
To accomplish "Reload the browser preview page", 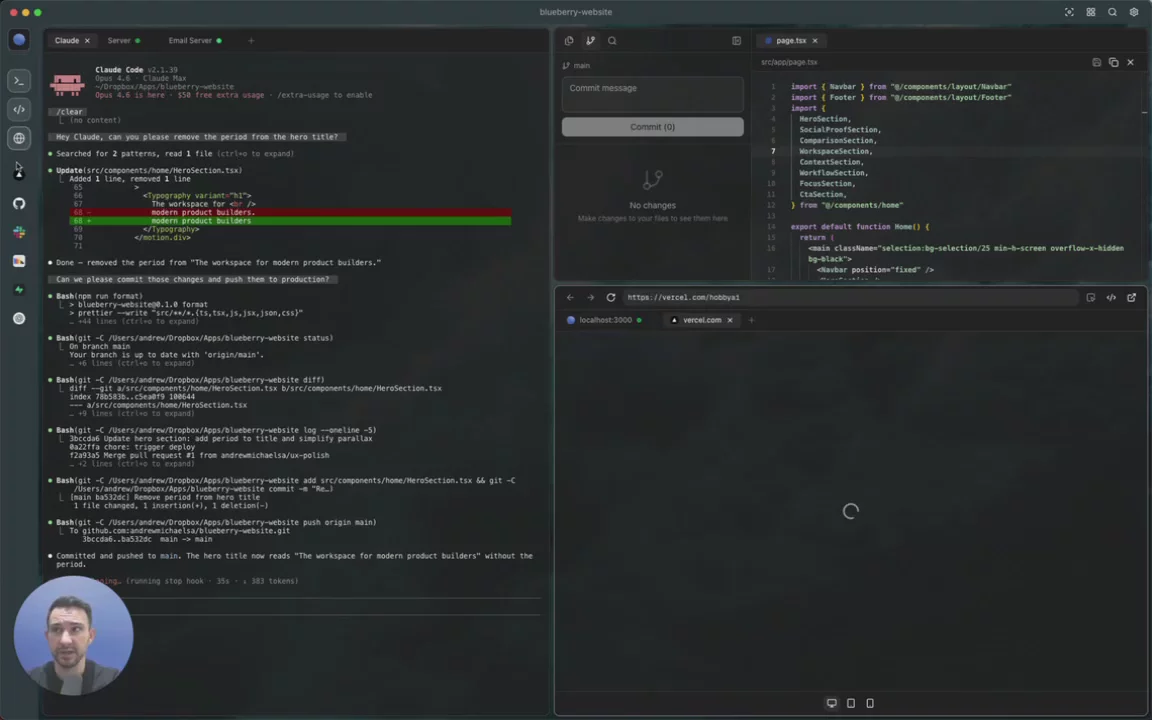I will pyautogui.click(x=611, y=297).
